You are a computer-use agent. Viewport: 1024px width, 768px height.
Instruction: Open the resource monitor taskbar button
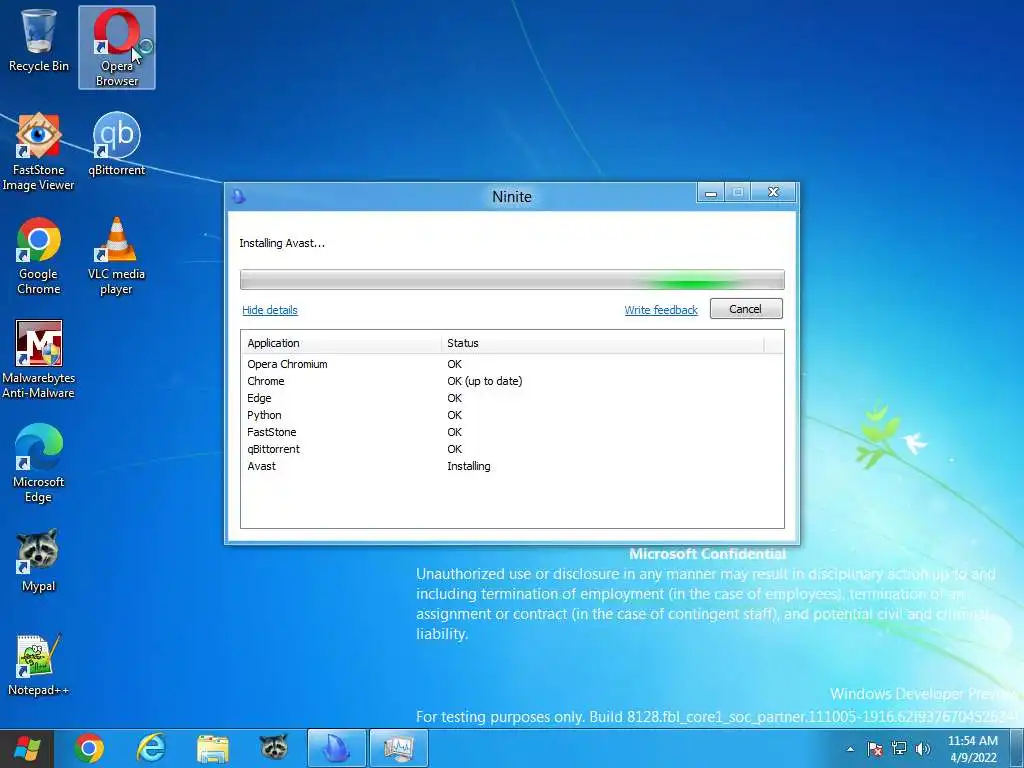coord(399,748)
